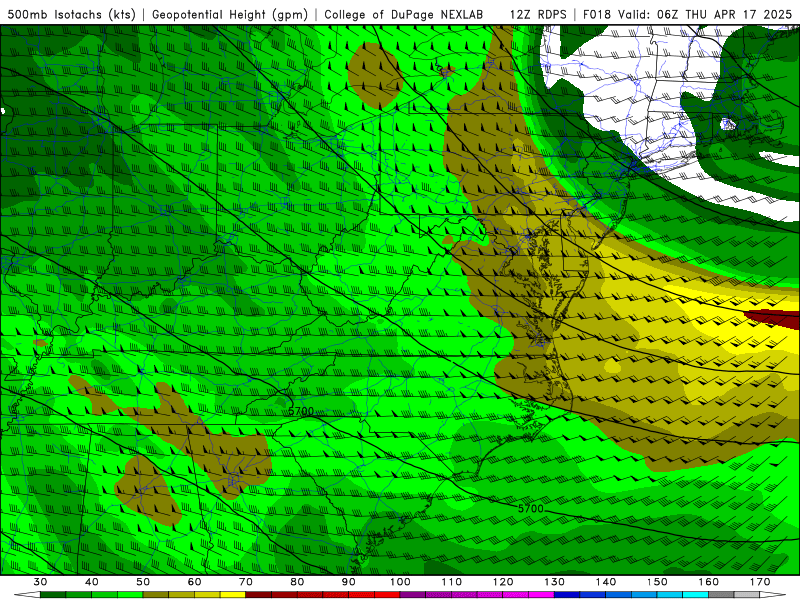Pick the cyan swatch just below 160
Viewport: 800px width, 600px height.
coord(695,595)
